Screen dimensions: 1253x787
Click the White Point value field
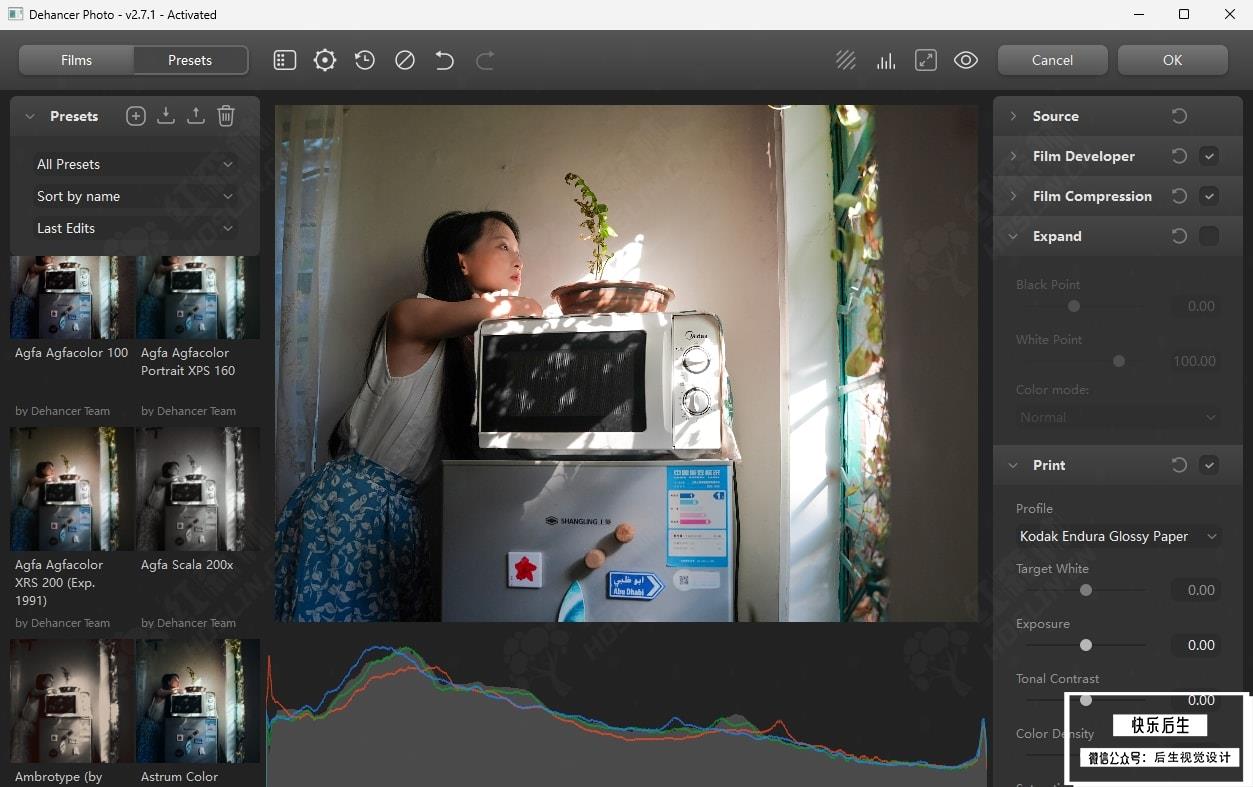click(1196, 361)
